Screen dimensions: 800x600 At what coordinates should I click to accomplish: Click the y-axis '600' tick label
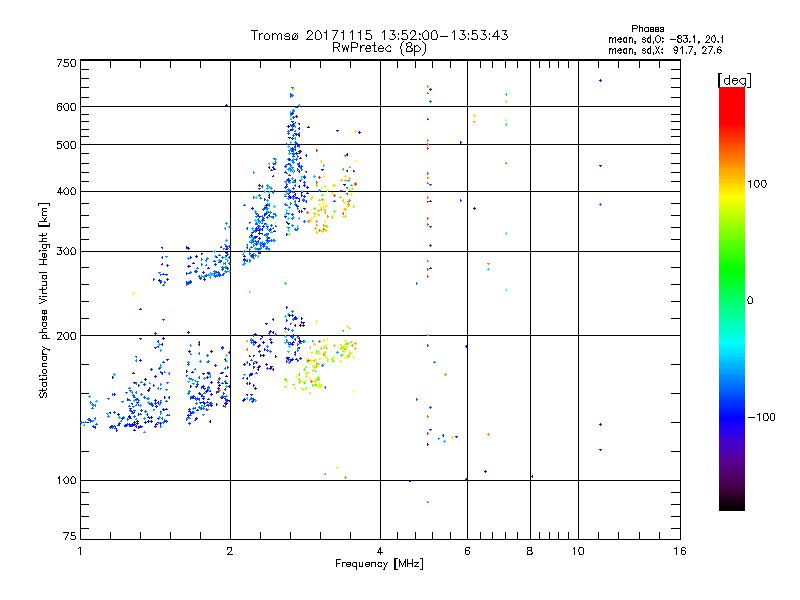point(66,107)
